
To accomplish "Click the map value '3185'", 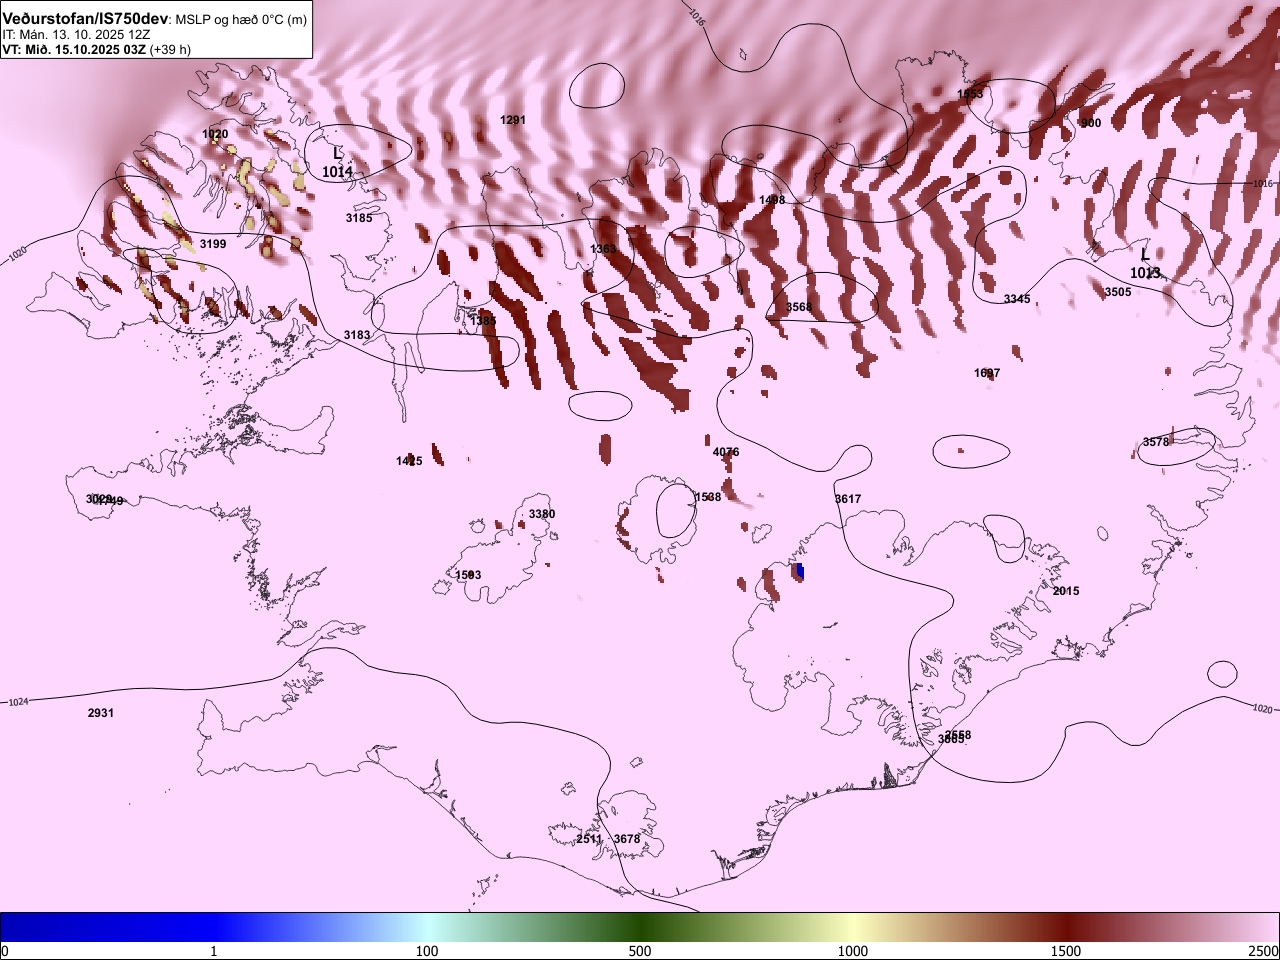I will [359, 218].
